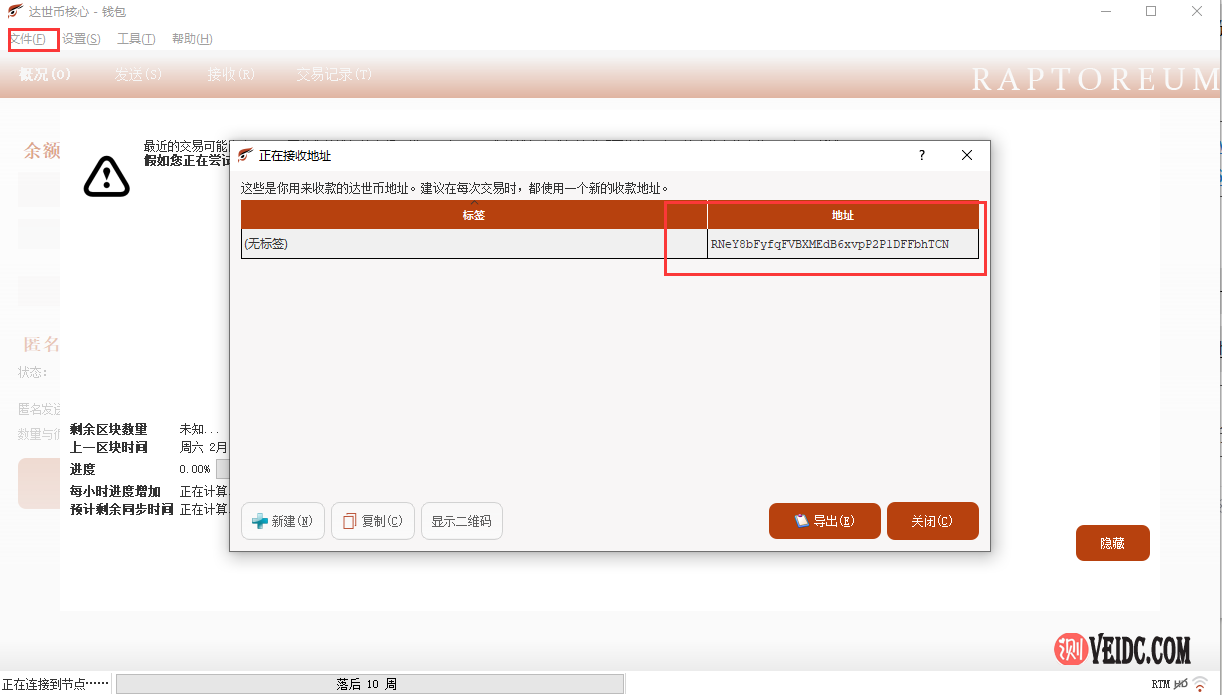This screenshot has height=695, width=1222.
Task: Click the 关闭(C) button in dialog
Action: 932,521
